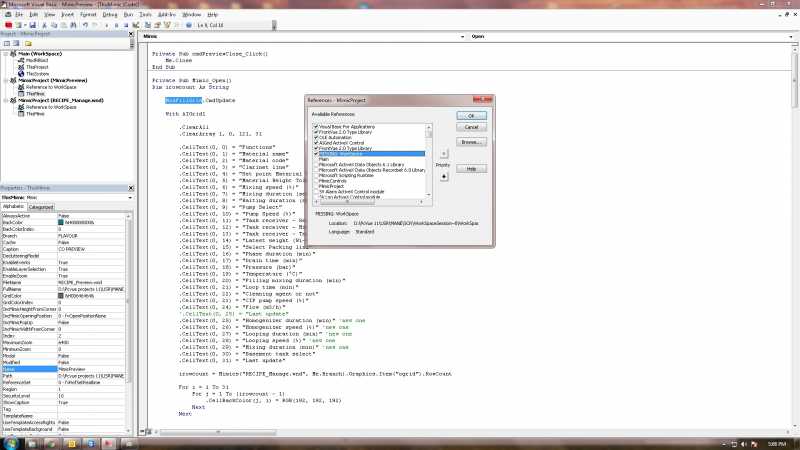Click the Cut scissors icon in toolbar
The height and width of the screenshot is (450, 800).
click(44, 25)
